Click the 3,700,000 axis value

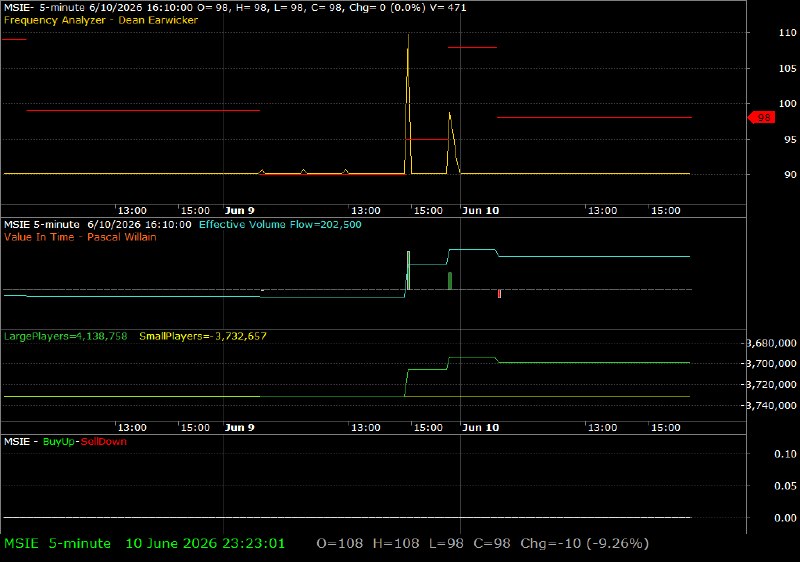pyautogui.click(x=771, y=364)
